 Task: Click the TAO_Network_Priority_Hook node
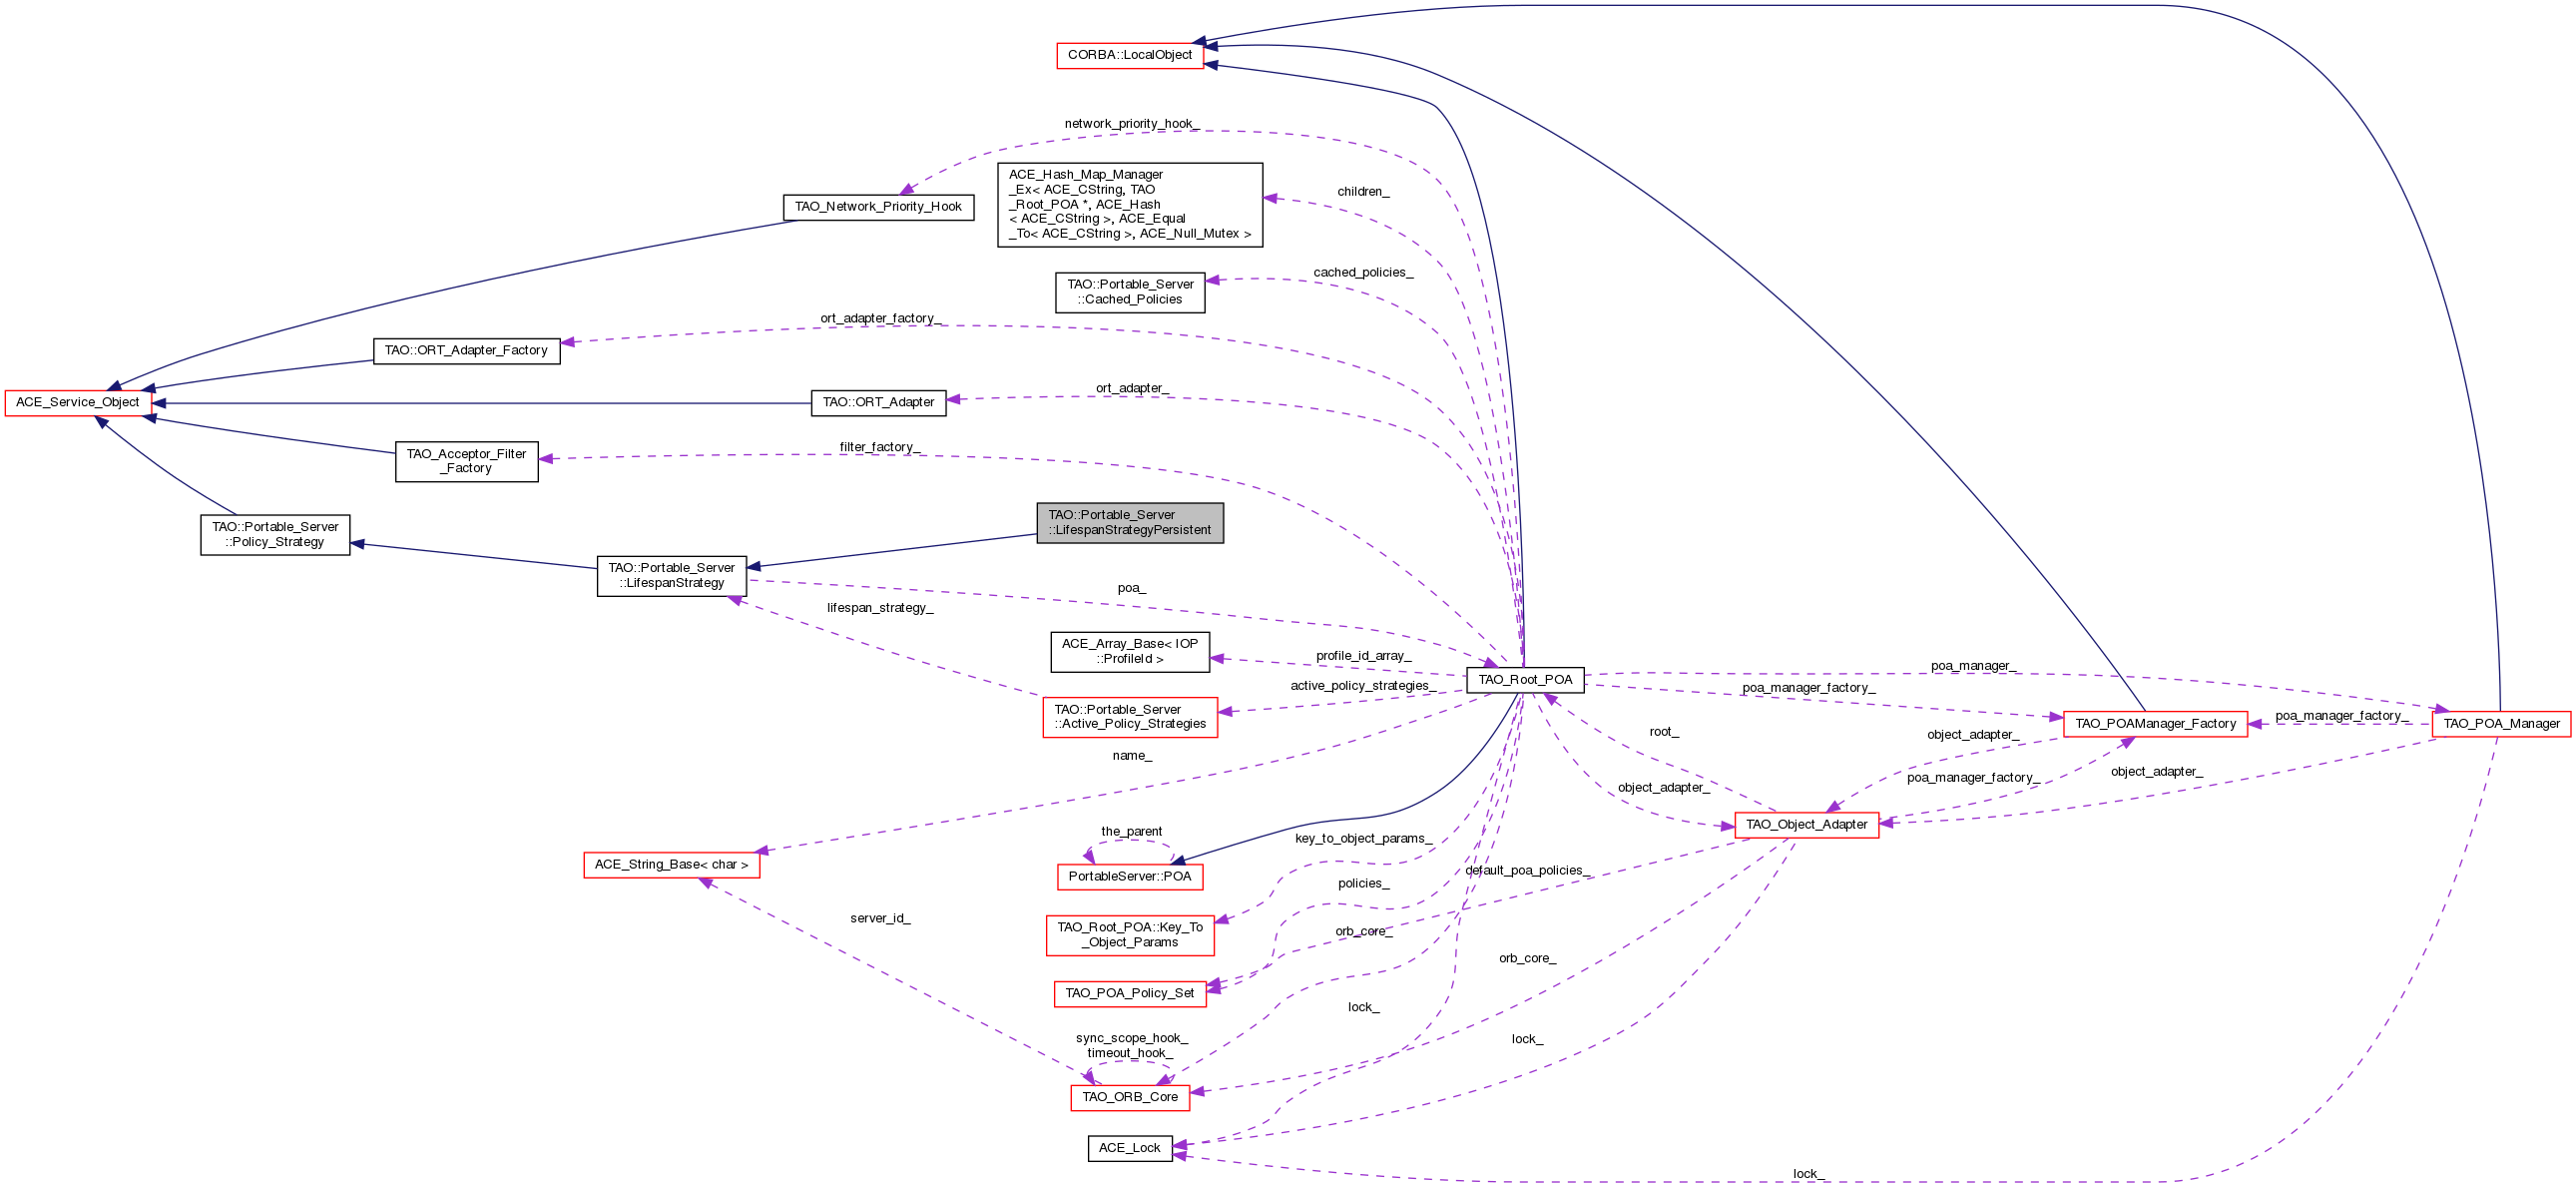pyautogui.click(x=877, y=207)
